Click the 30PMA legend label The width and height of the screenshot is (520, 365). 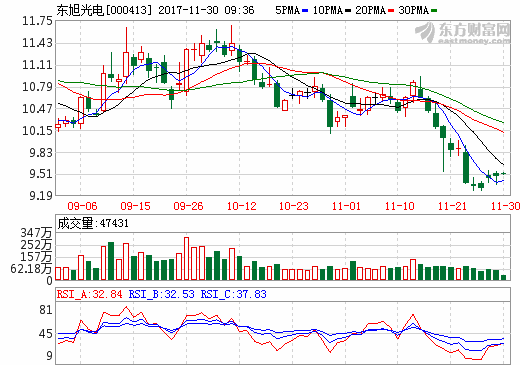(413, 10)
